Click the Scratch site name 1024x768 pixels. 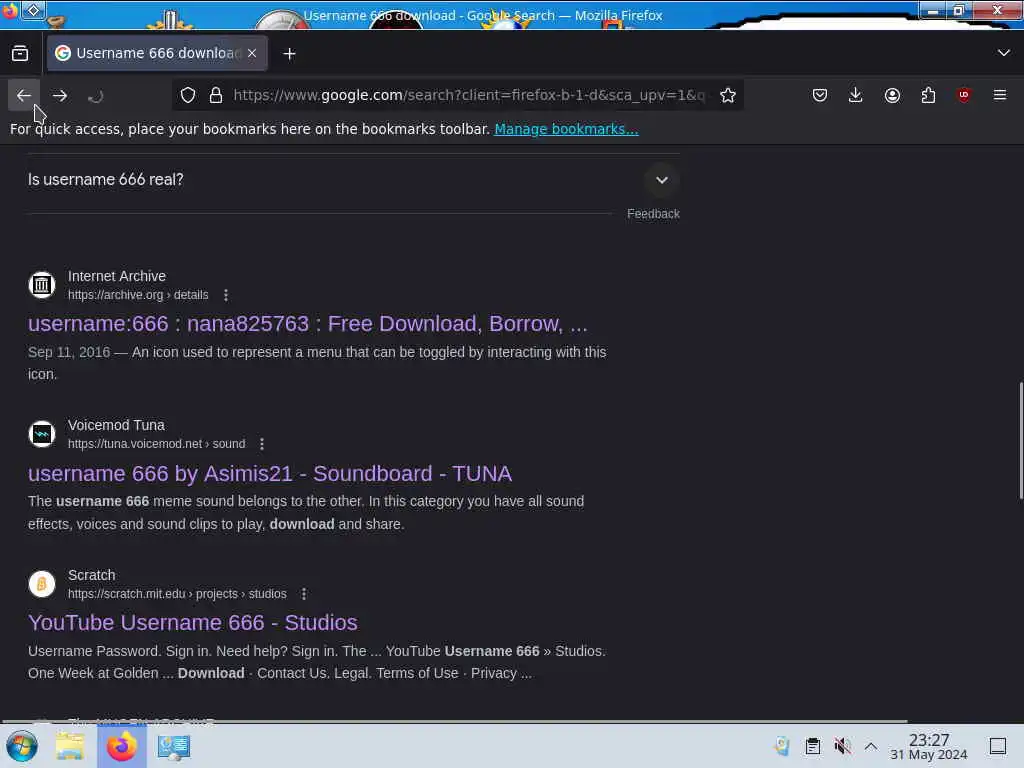point(91,575)
